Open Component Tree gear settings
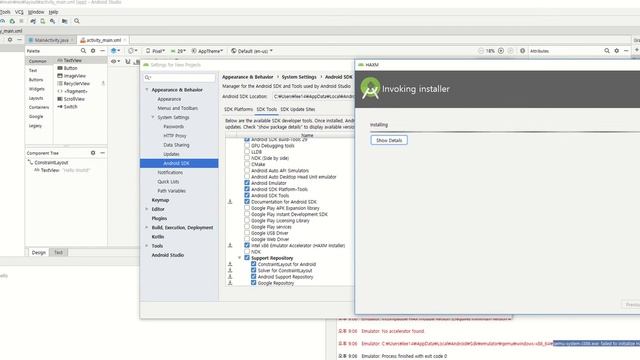Image resolution: width=640 pixels, height=360 pixels. pyautogui.click(x=93, y=153)
